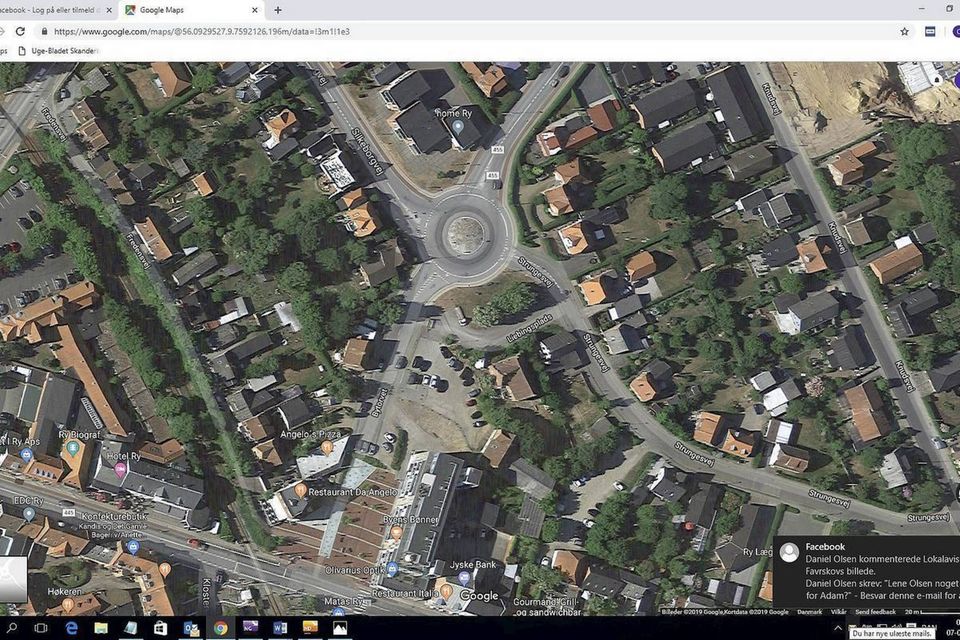This screenshot has height=640, width=960.
Task: Show hidden system tray icons
Action: (x=838, y=628)
